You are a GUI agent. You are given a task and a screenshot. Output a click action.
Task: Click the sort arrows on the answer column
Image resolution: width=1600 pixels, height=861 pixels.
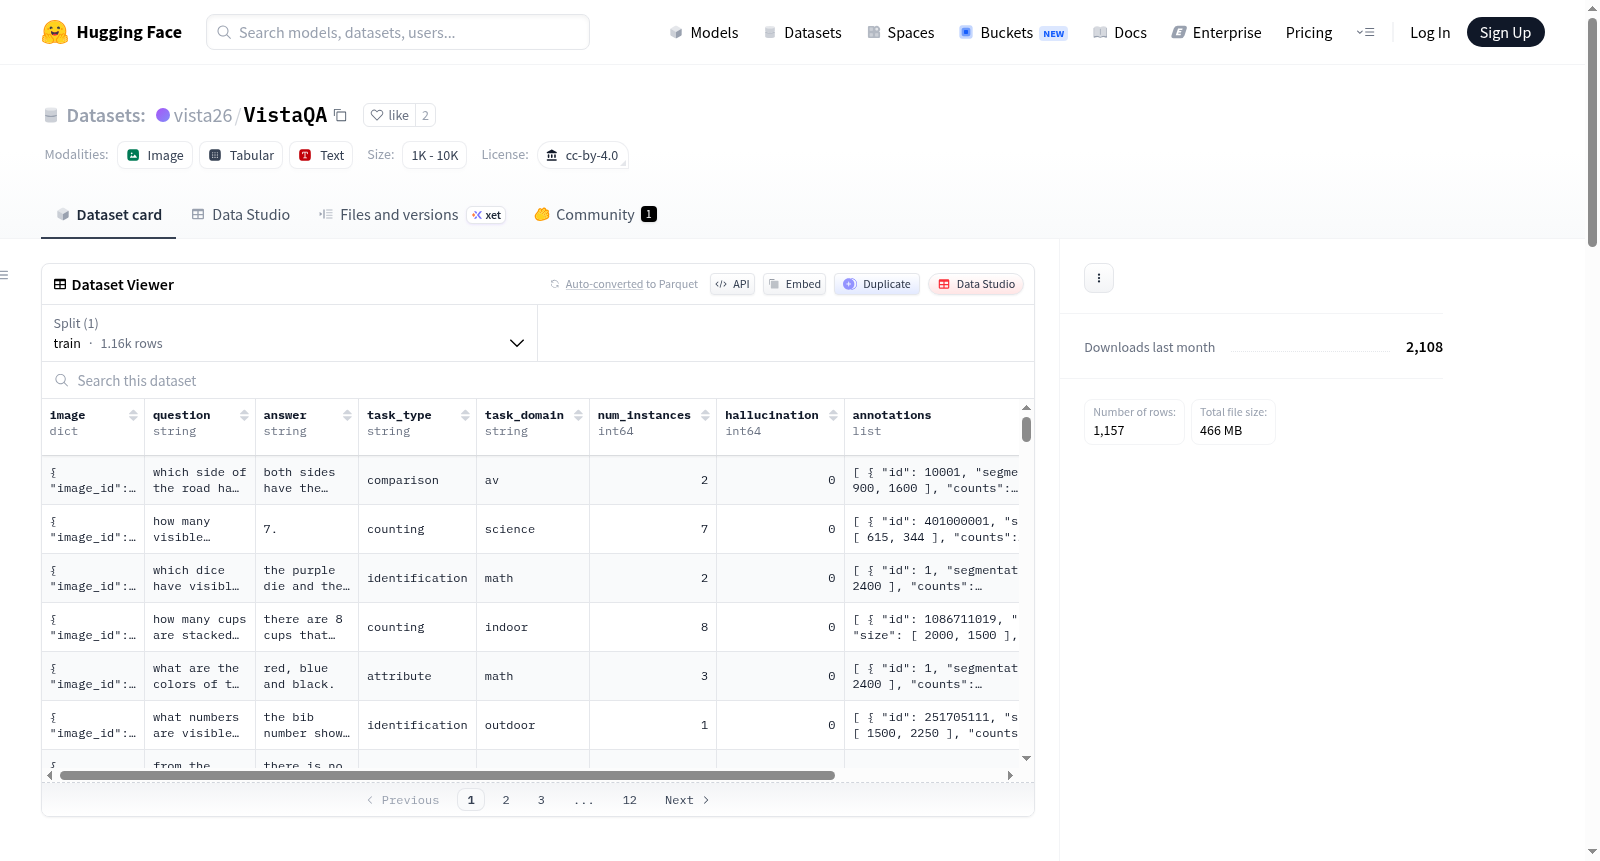(x=347, y=415)
